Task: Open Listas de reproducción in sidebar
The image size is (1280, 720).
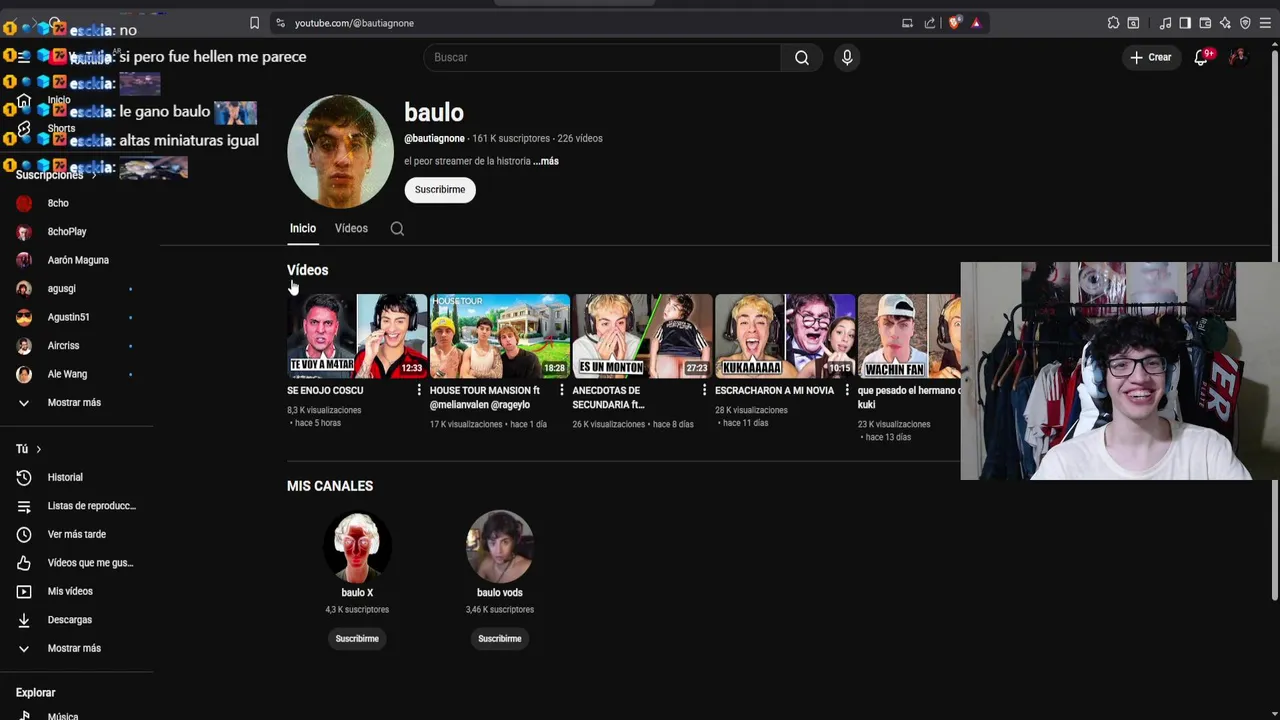Action: [x=76, y=506]
